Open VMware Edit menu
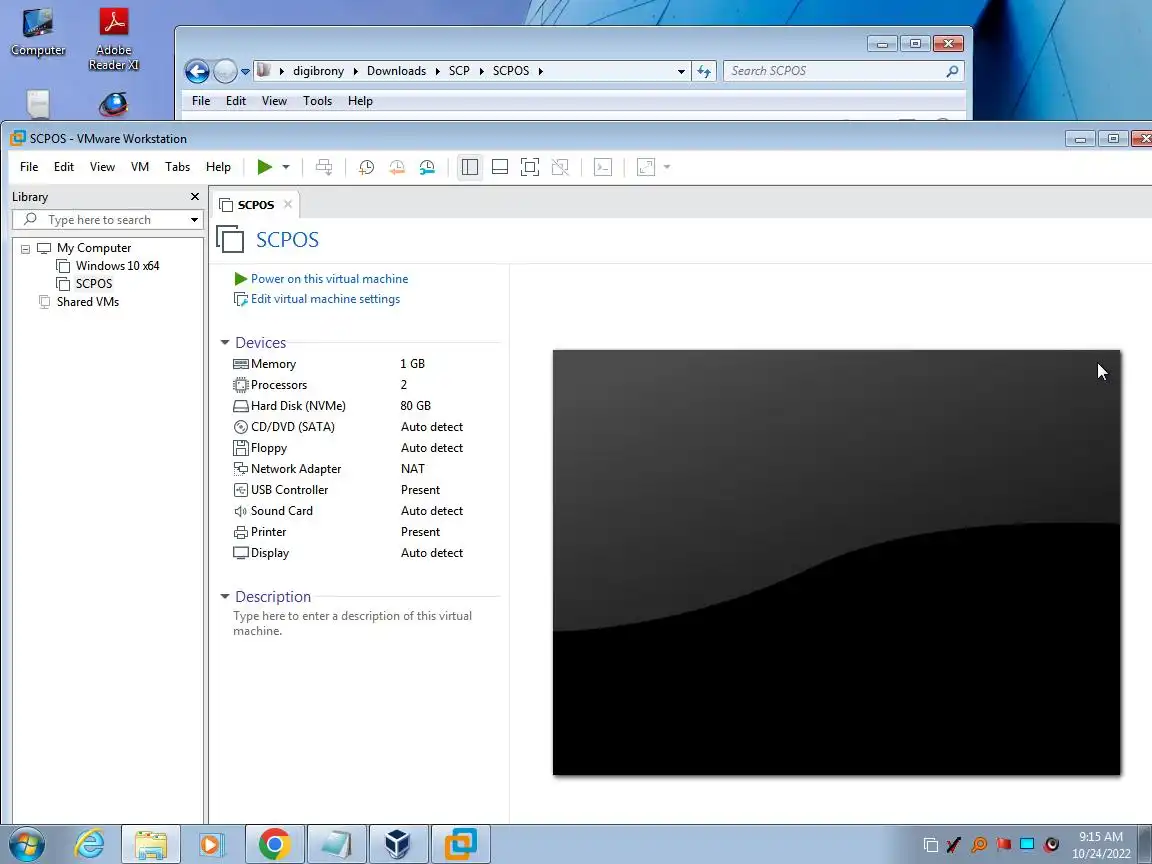Image resolution: width=1152 pixels, height=864 pixels. [64, 167]
